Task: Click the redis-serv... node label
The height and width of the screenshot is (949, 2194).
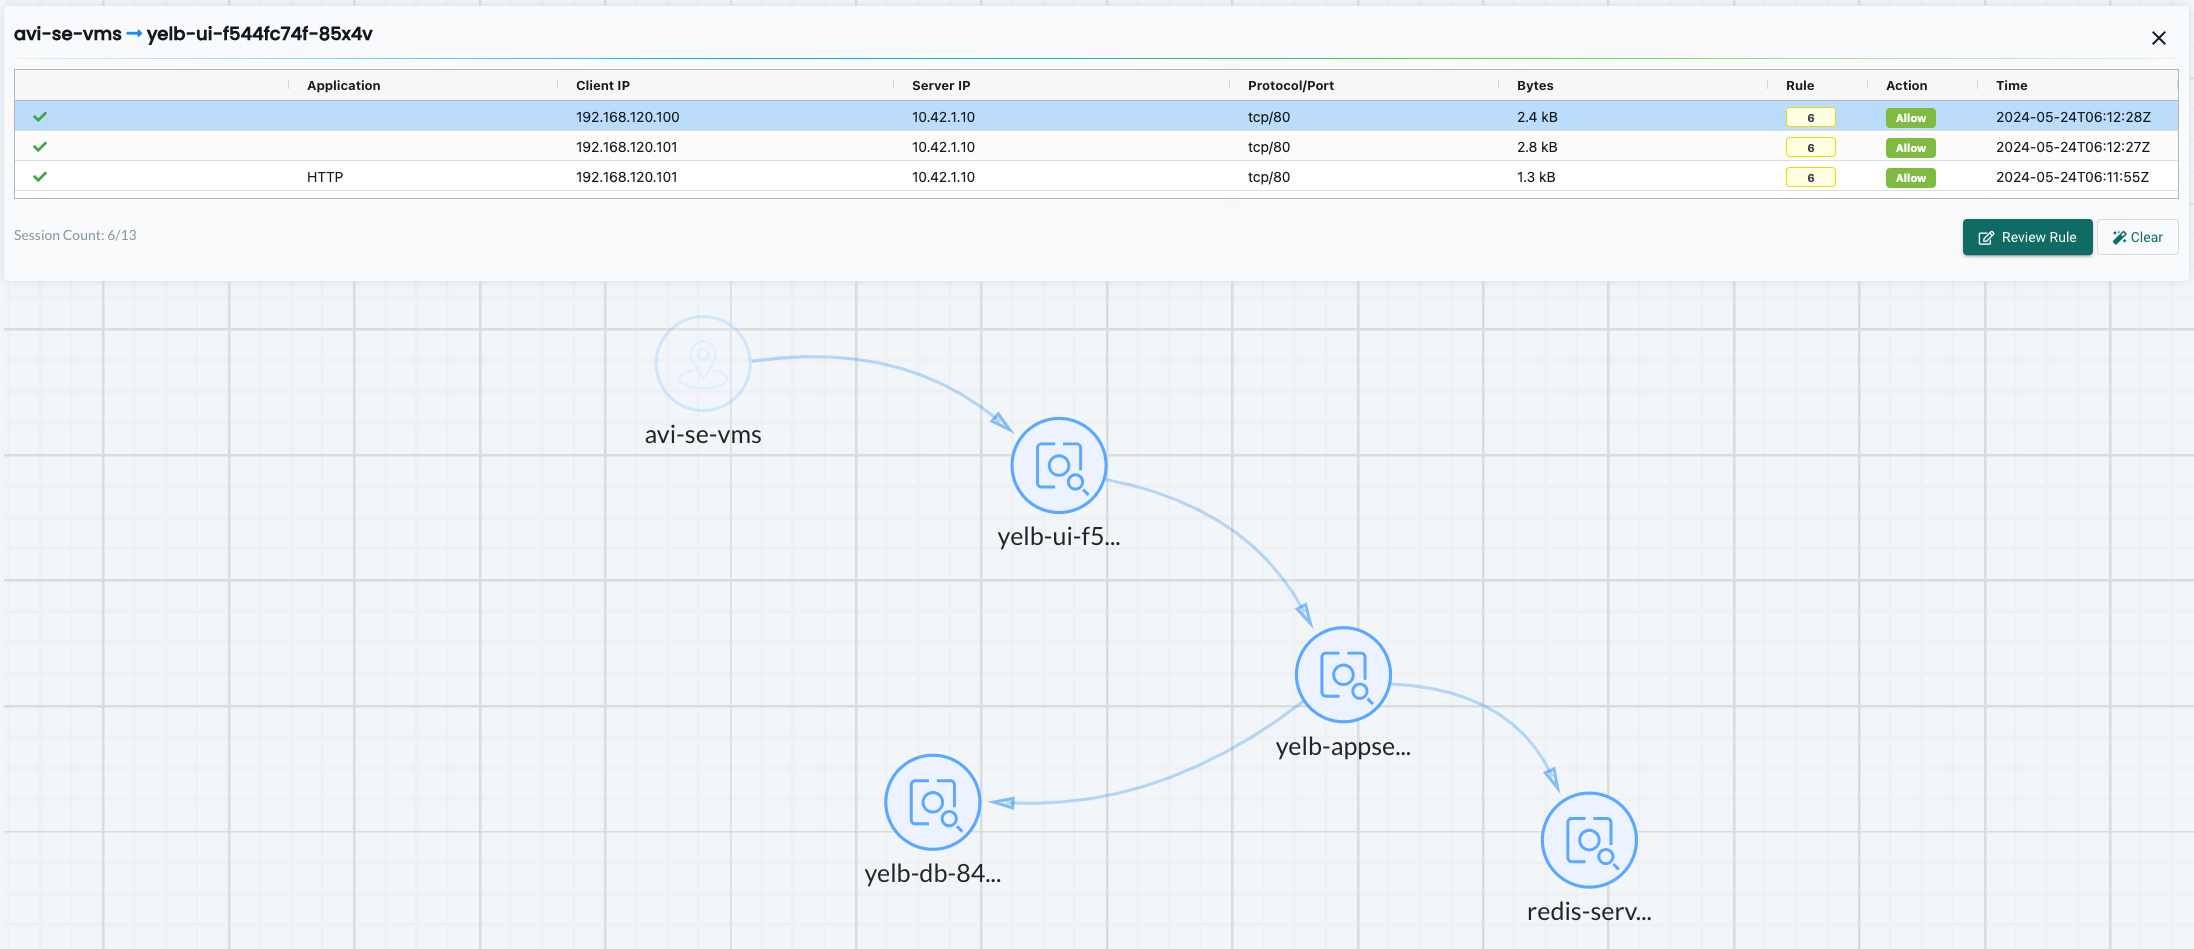Action: (1589, 912)
